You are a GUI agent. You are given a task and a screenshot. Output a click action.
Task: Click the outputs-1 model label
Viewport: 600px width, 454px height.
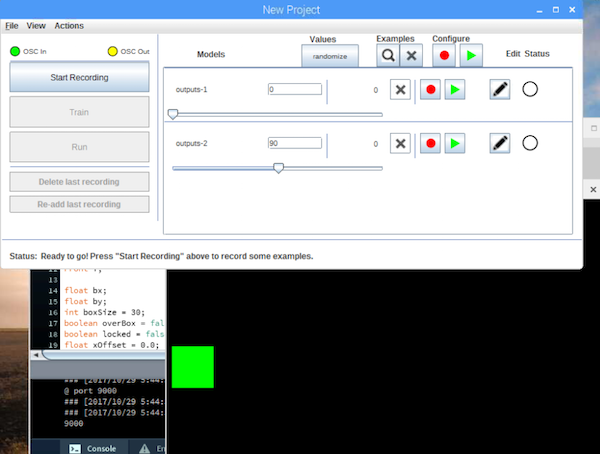[x=191, y=90]
